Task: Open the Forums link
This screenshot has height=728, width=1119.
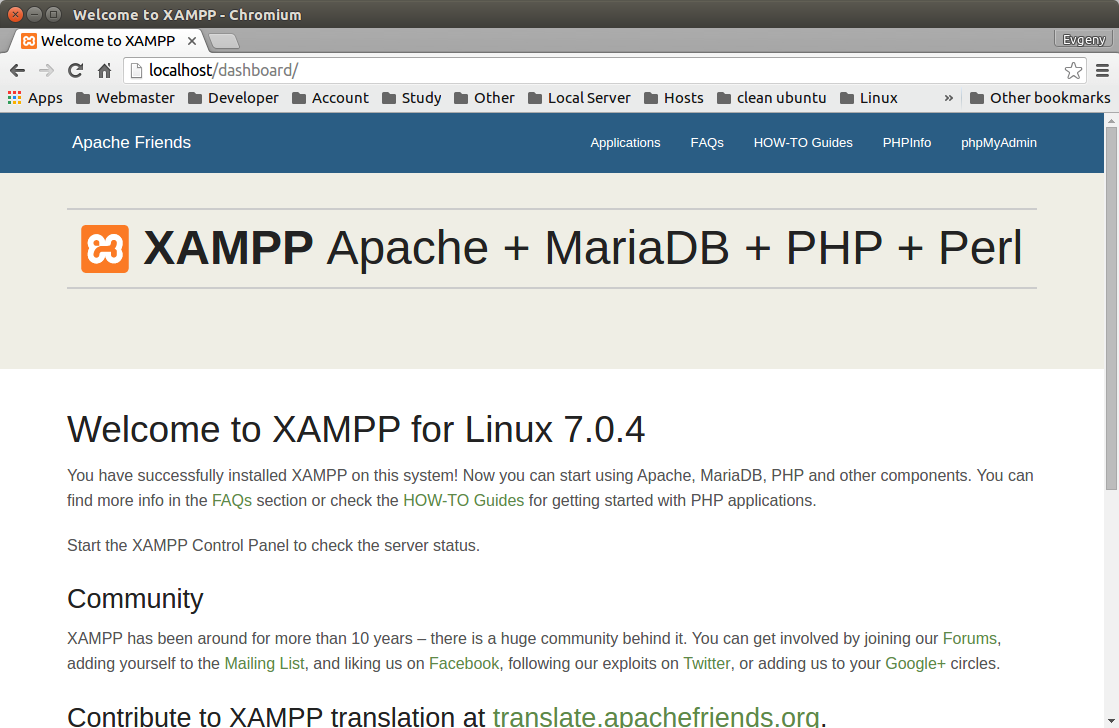Action: [x=970, y=638]
